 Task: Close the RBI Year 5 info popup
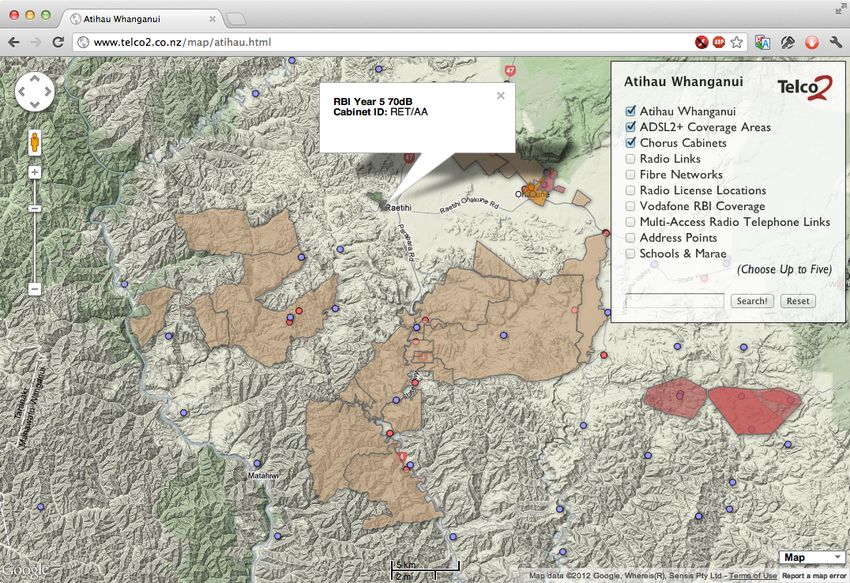(x=500, y=96)
